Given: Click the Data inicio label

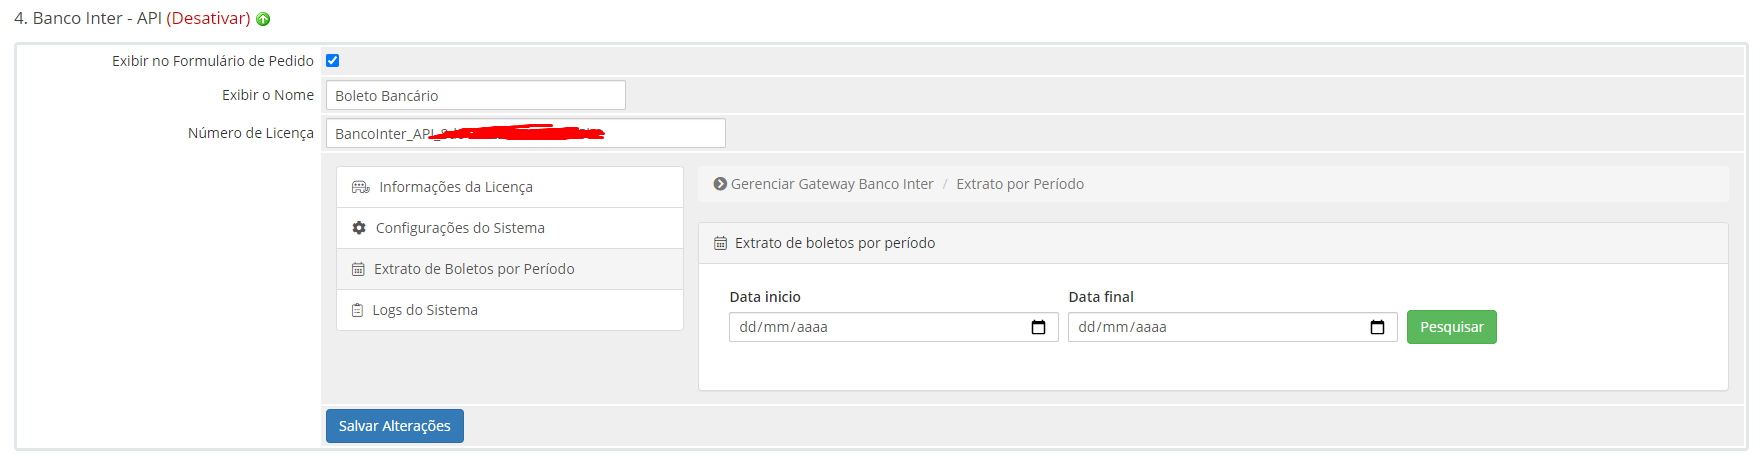Looking at the screenshot, I should tap(765, 297).
